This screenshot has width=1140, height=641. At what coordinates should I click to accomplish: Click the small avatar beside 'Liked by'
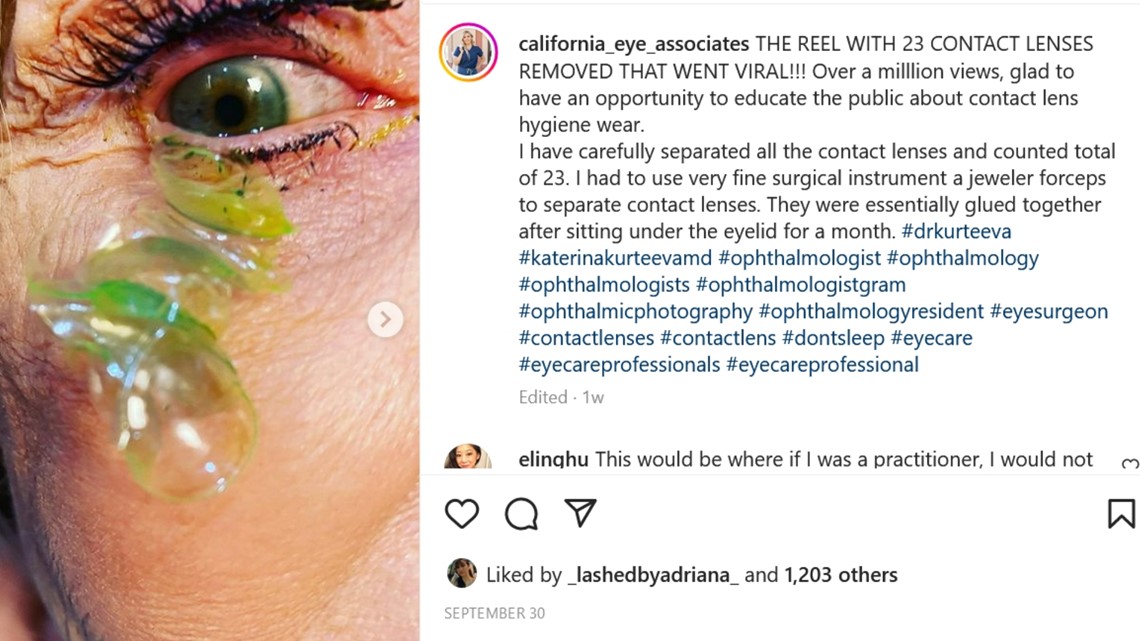[460, 573]
